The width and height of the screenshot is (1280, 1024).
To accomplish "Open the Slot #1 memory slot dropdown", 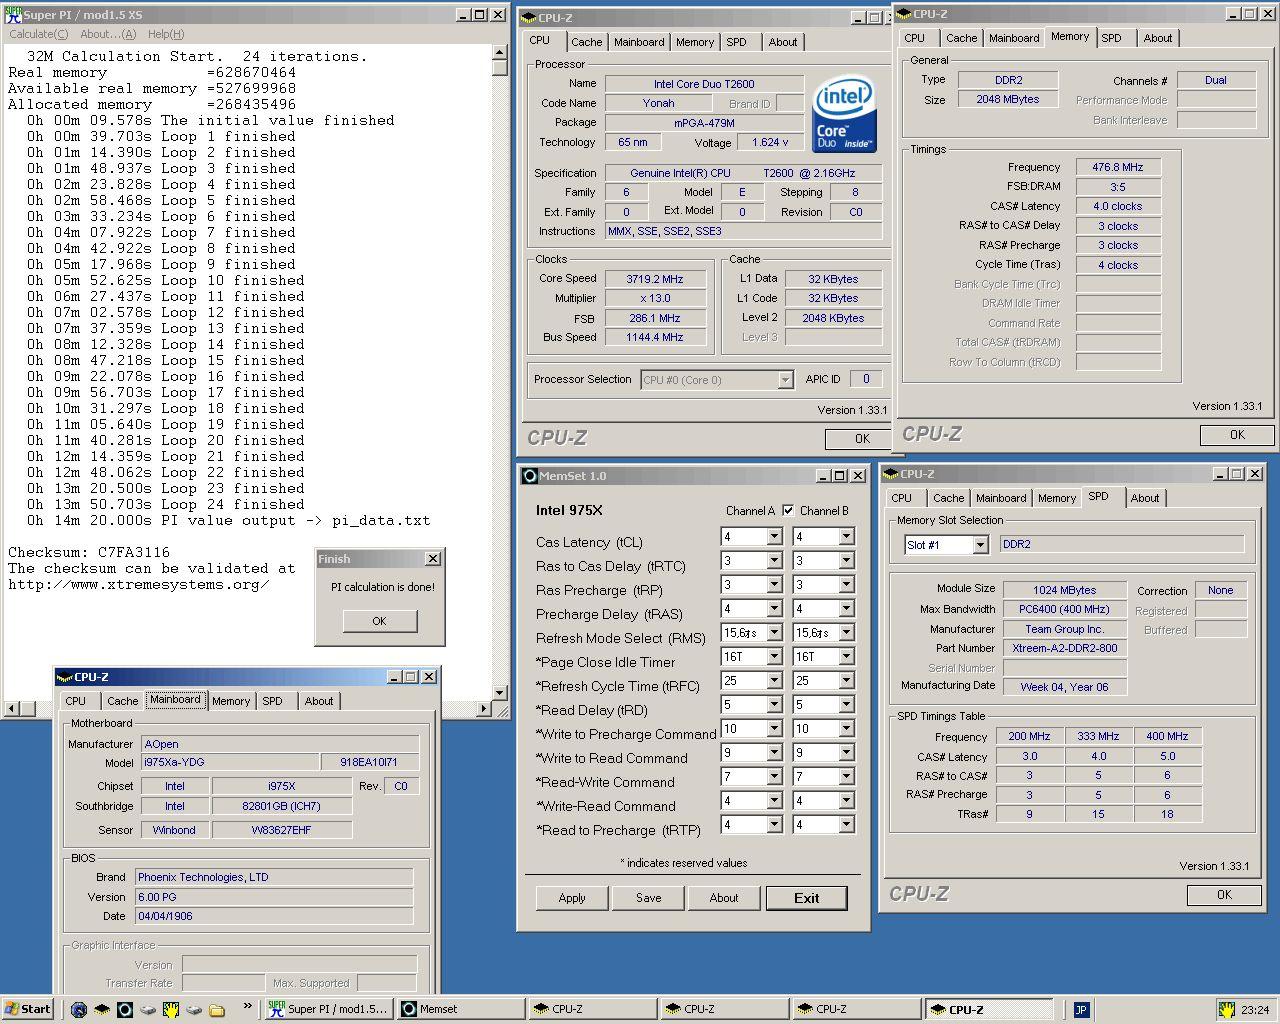I will 980,545.
